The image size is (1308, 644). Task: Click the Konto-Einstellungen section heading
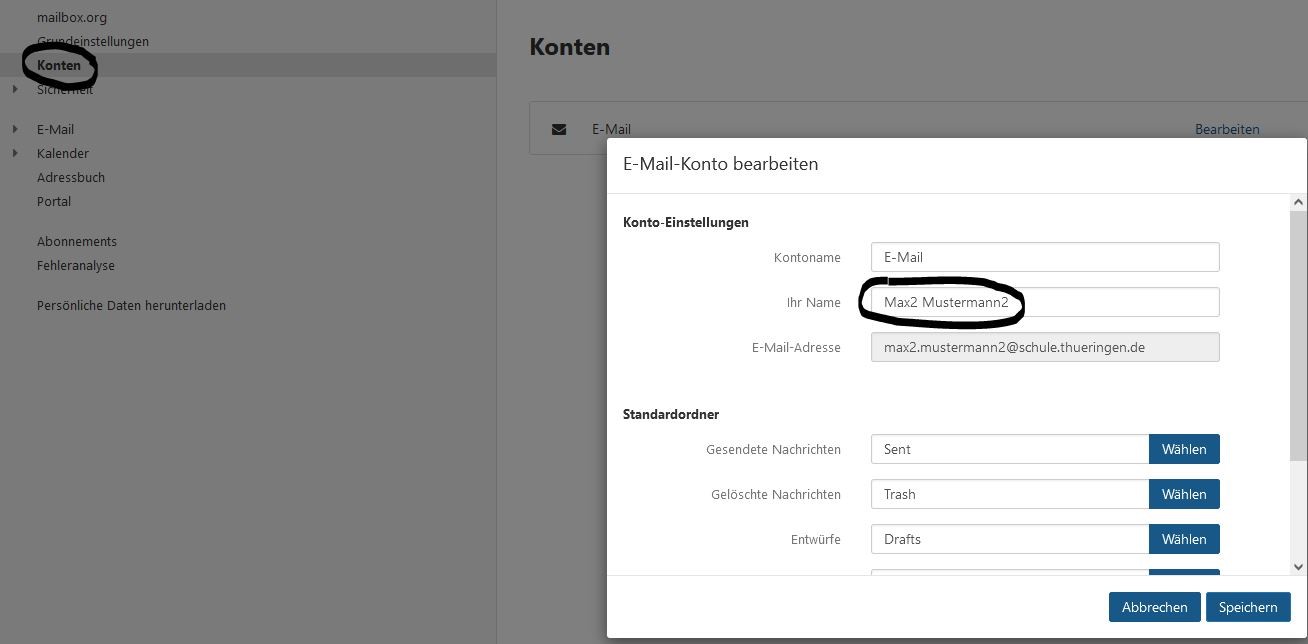coord(686,222)
